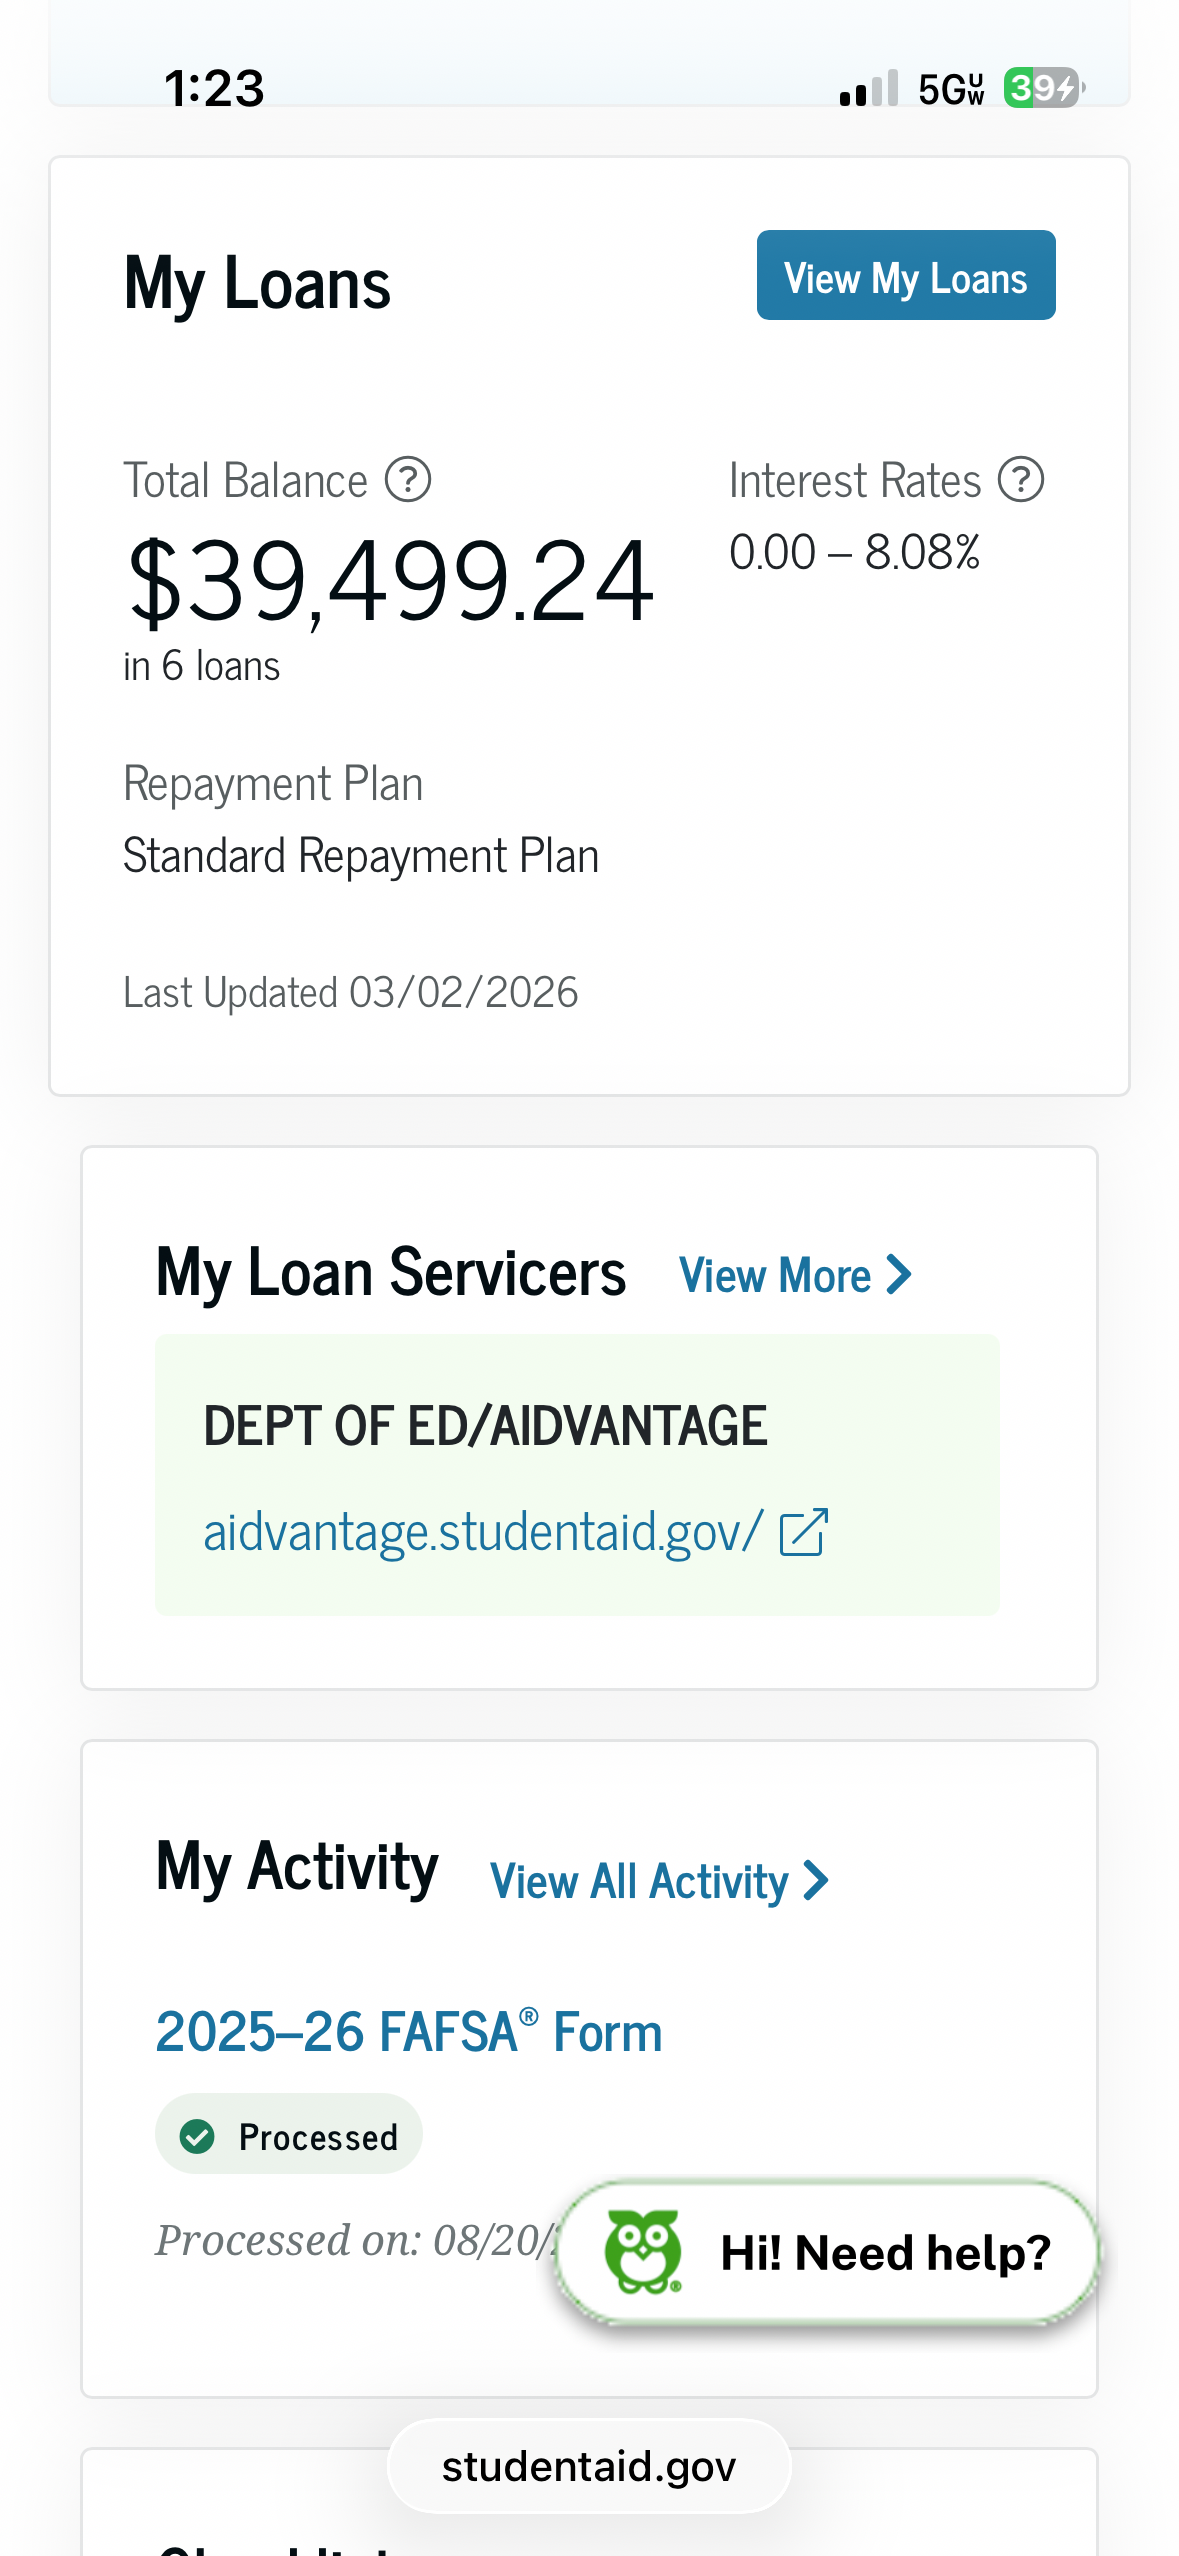This screenshot has width=1179, height=2556.
Task: Click the View All Activity link text
Action: pyautogui.click(x=638, y=1882)
